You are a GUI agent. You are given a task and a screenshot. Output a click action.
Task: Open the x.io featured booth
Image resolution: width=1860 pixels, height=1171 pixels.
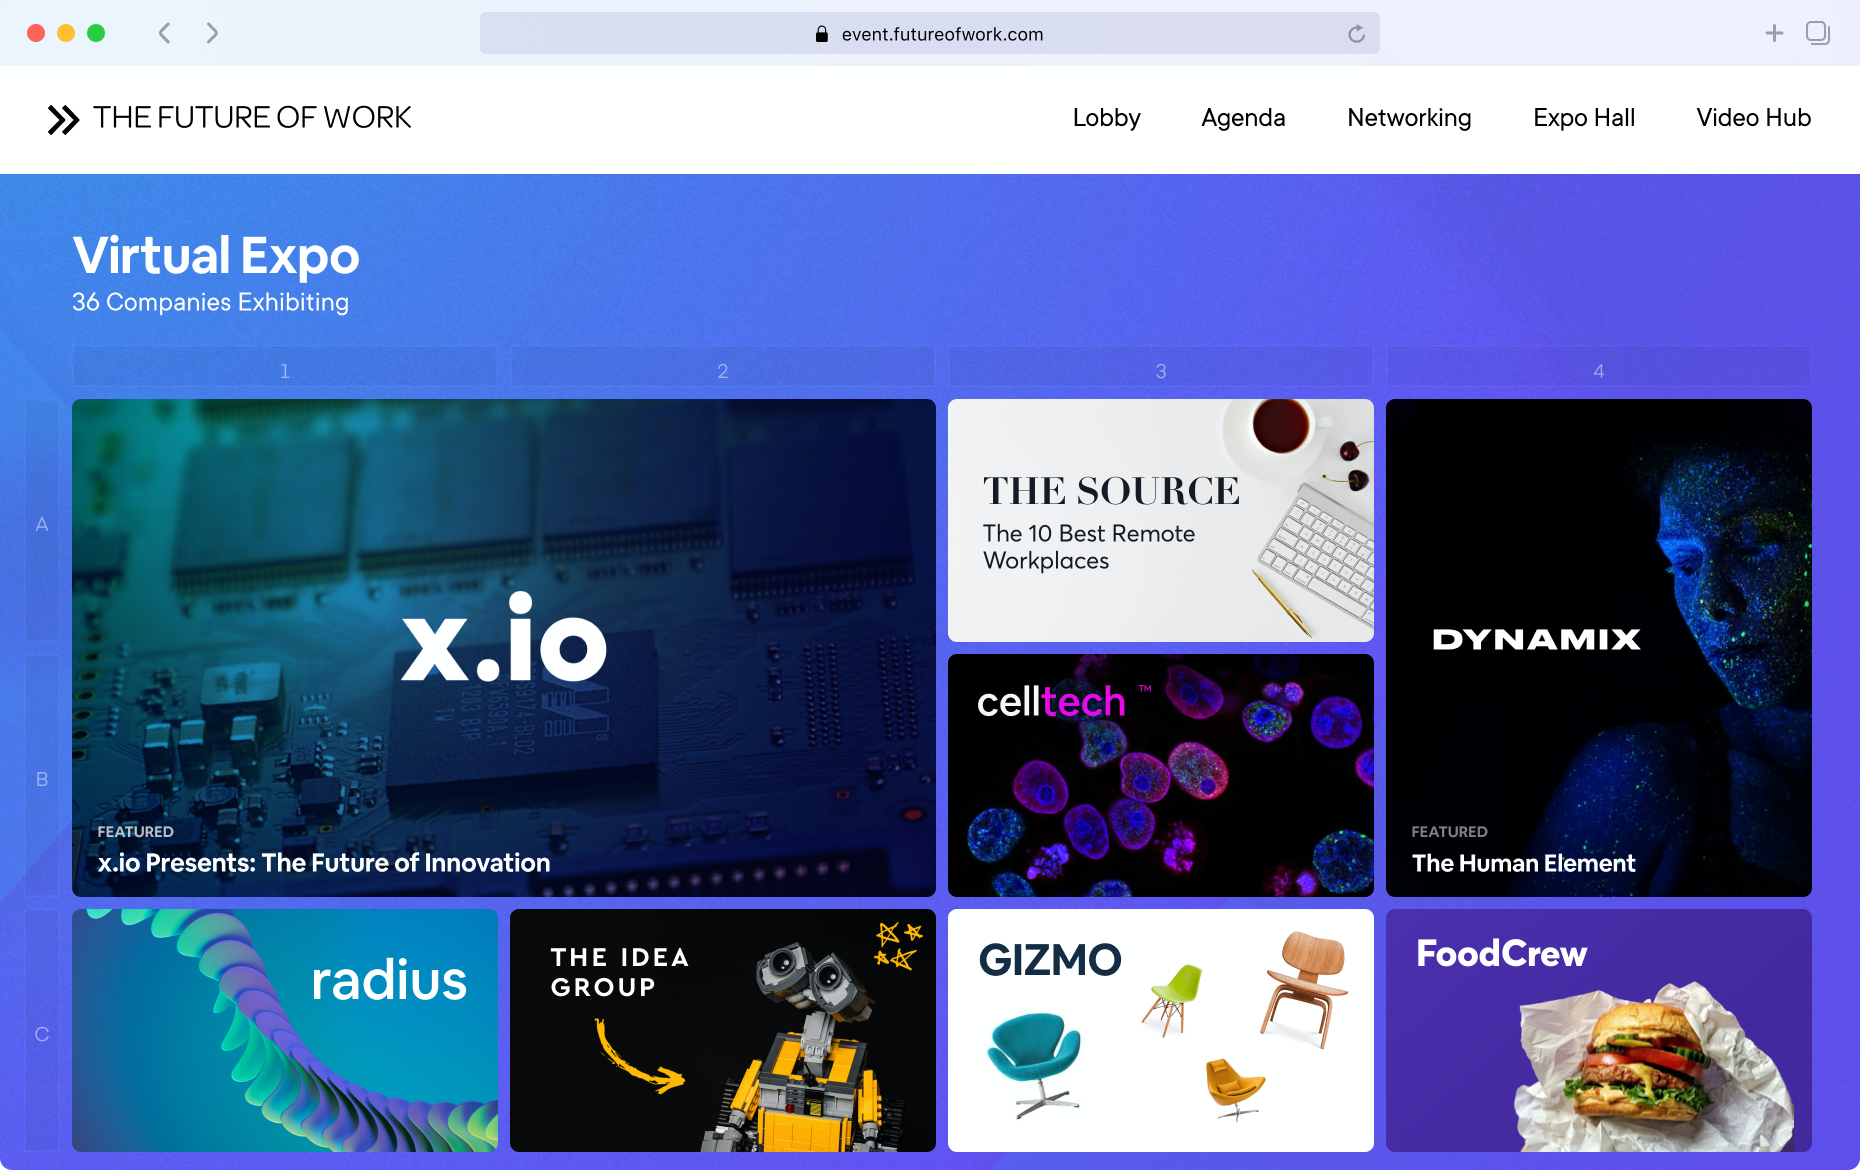tap(503, 647)
